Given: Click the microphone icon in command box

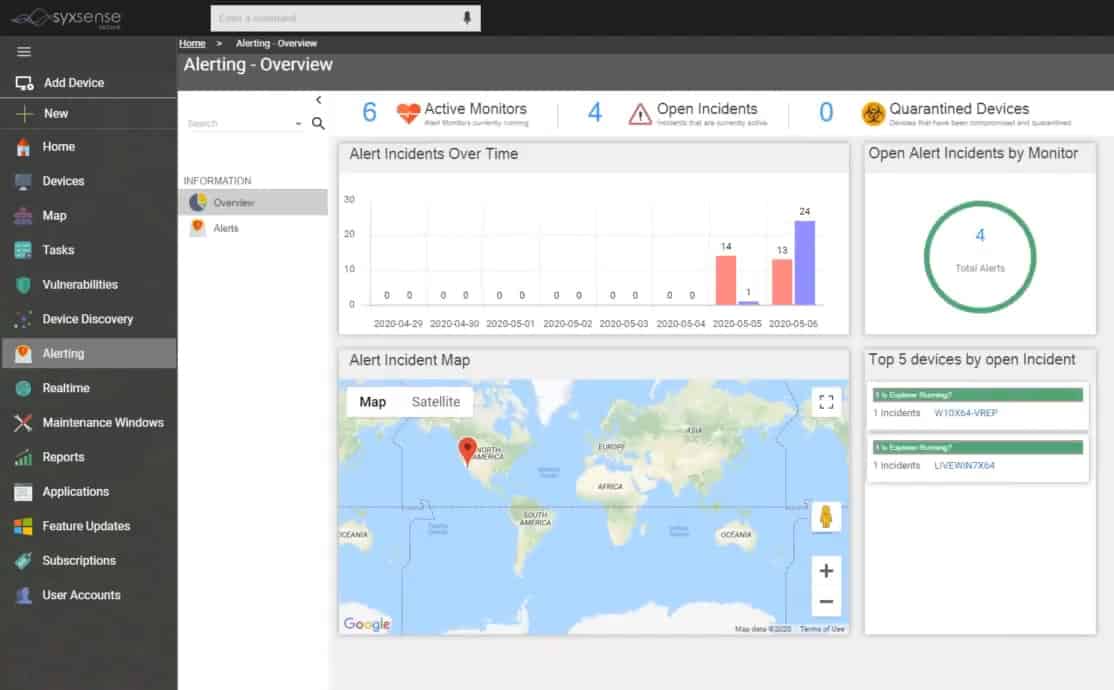Looking at the screenshot, I should [467, 18].
